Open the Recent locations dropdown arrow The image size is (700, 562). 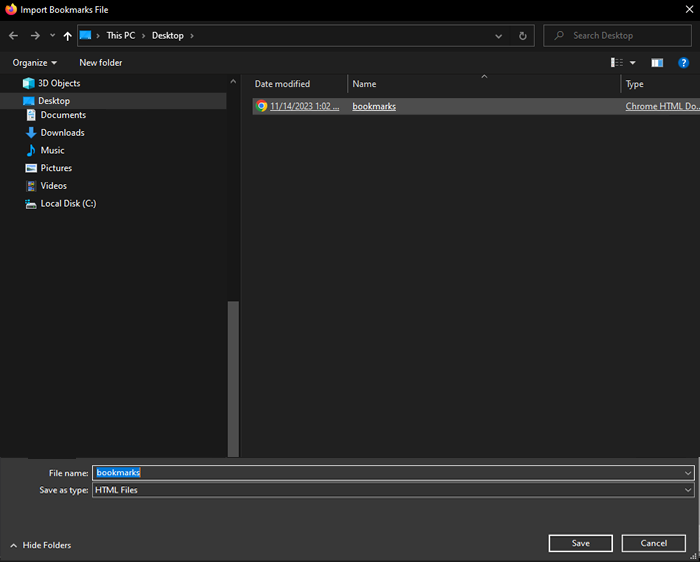[x=52, y=36]
